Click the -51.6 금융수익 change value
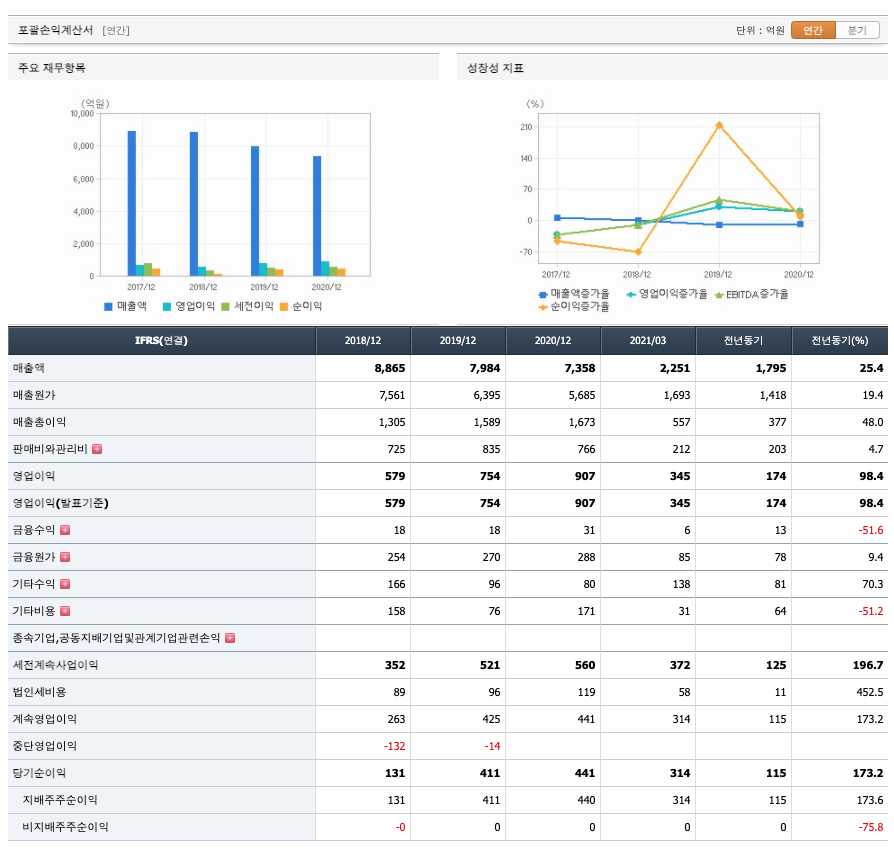 pyautogui.click(x=871, y=530)
